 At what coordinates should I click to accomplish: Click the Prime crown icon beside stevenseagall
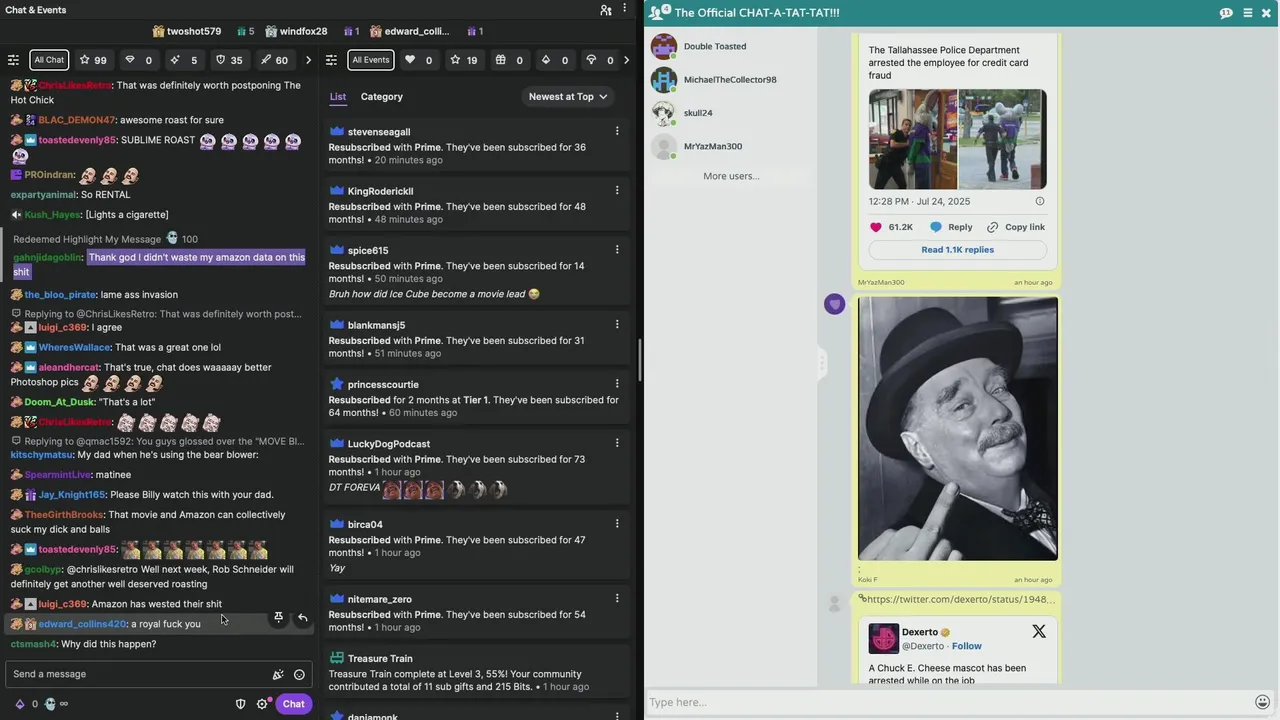point(337,131)
